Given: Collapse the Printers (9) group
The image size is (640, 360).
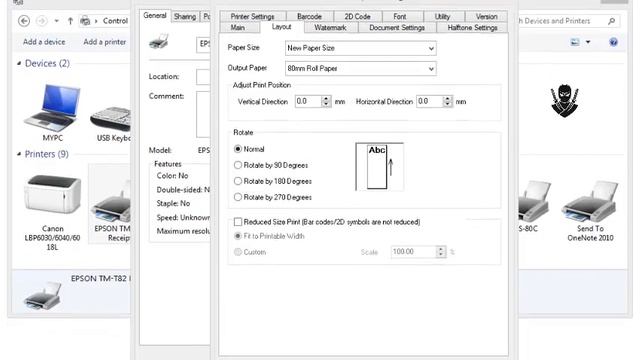Looking at the screenshot, I should [19, 154].
